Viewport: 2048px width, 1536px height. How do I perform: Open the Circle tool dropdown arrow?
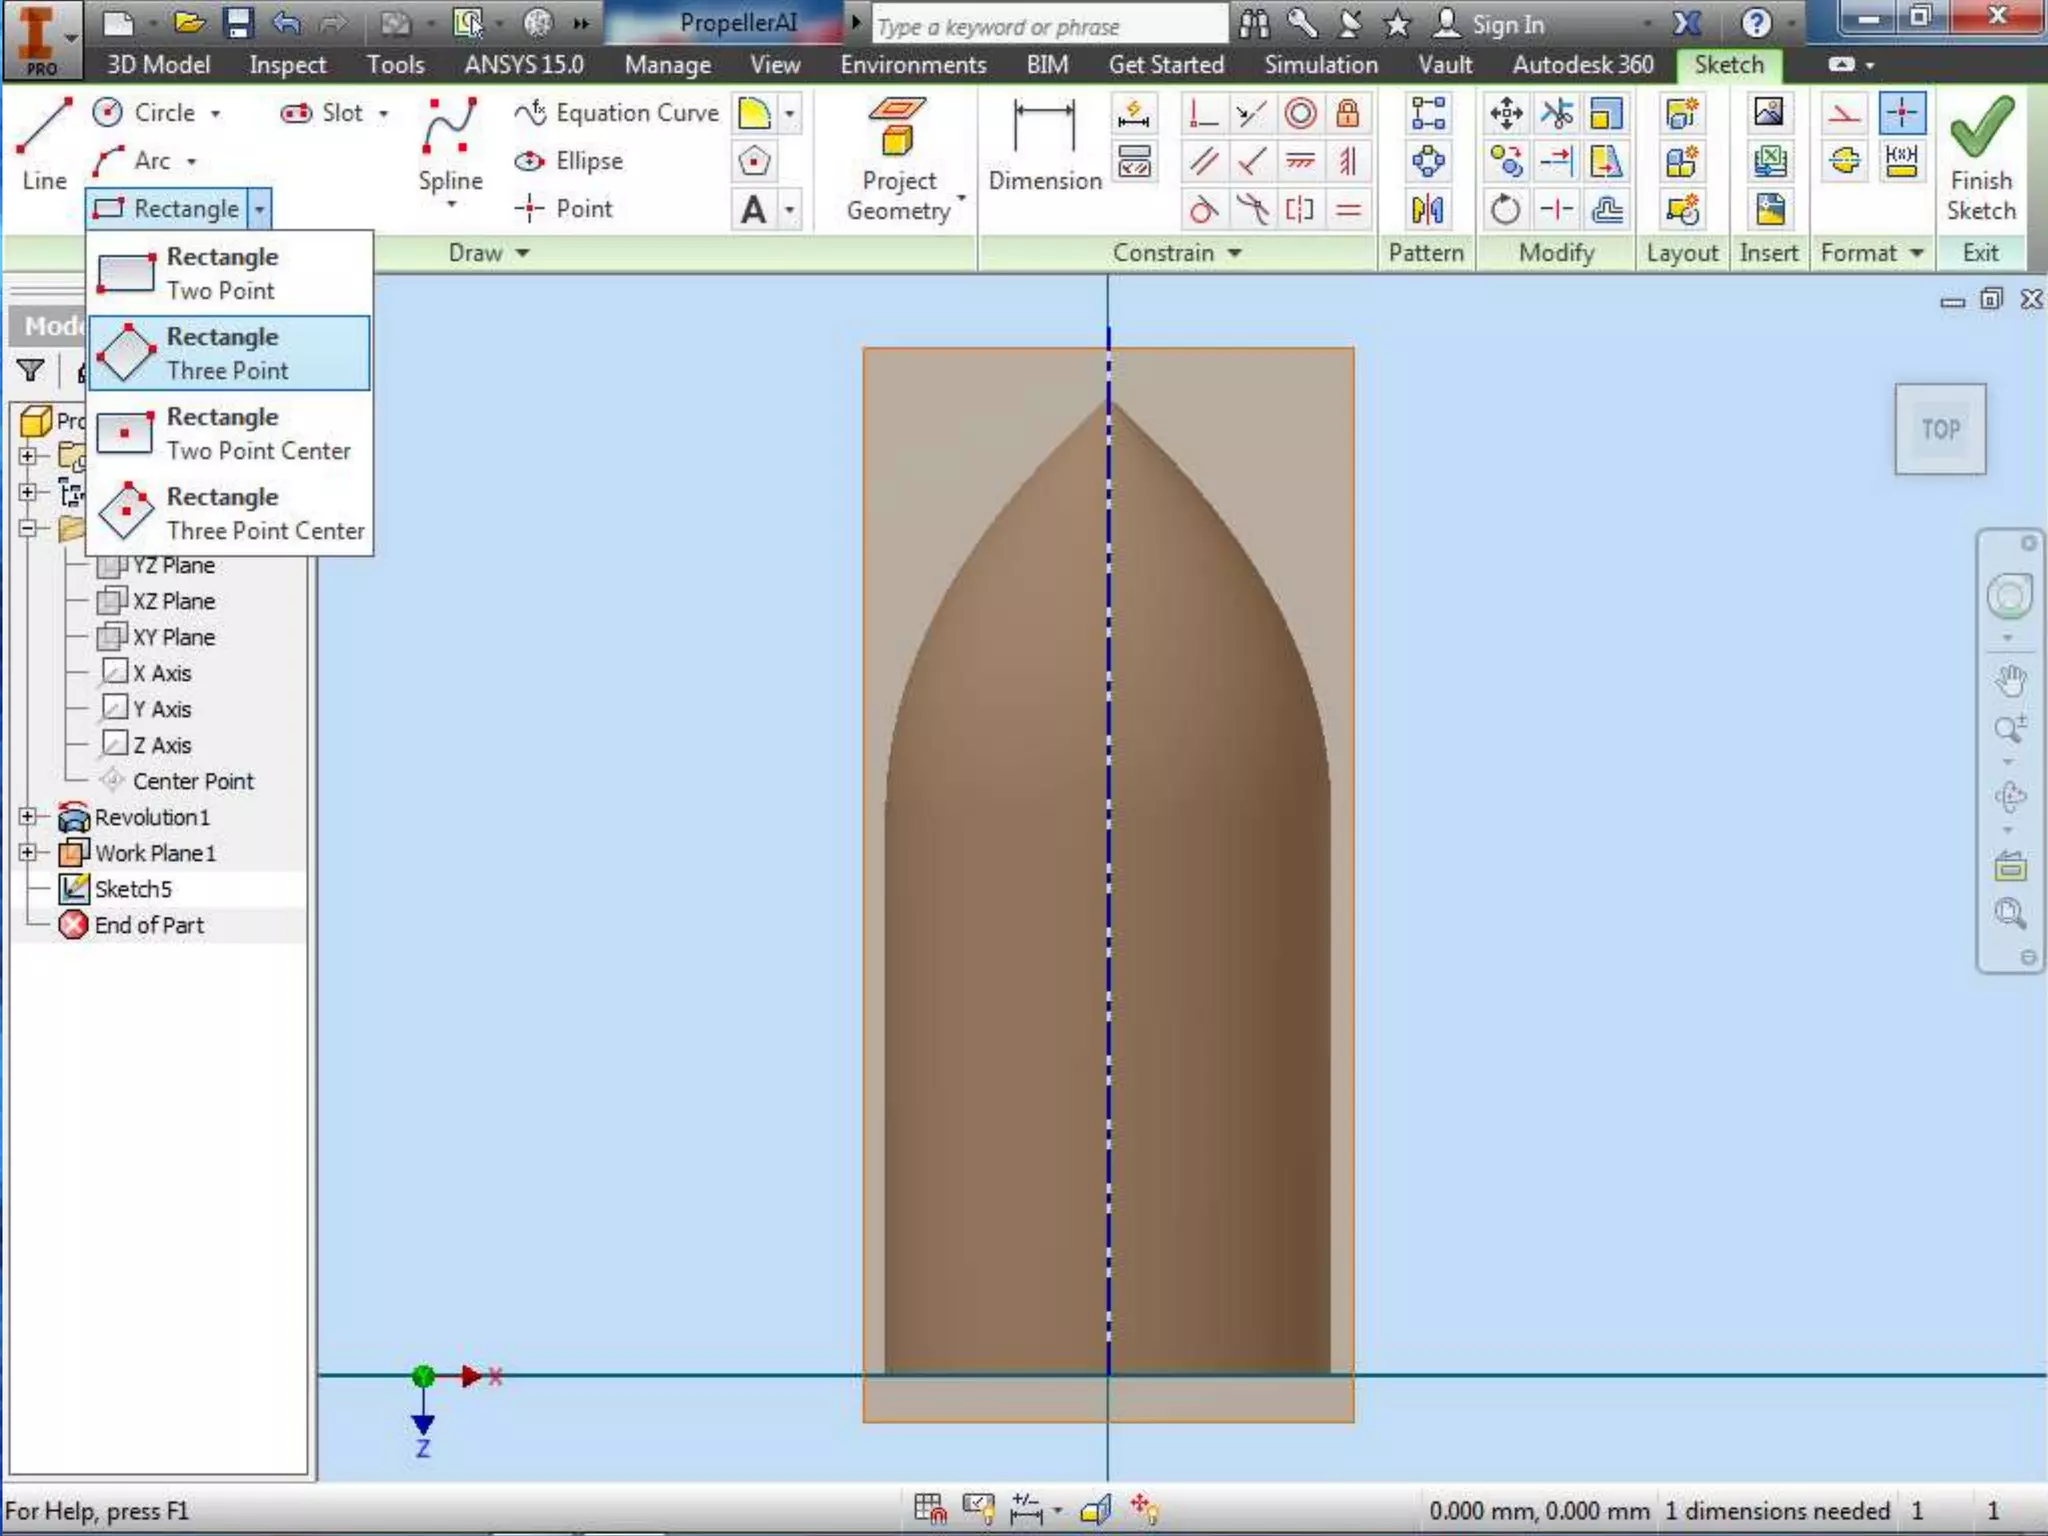click(x=215, y=114)
